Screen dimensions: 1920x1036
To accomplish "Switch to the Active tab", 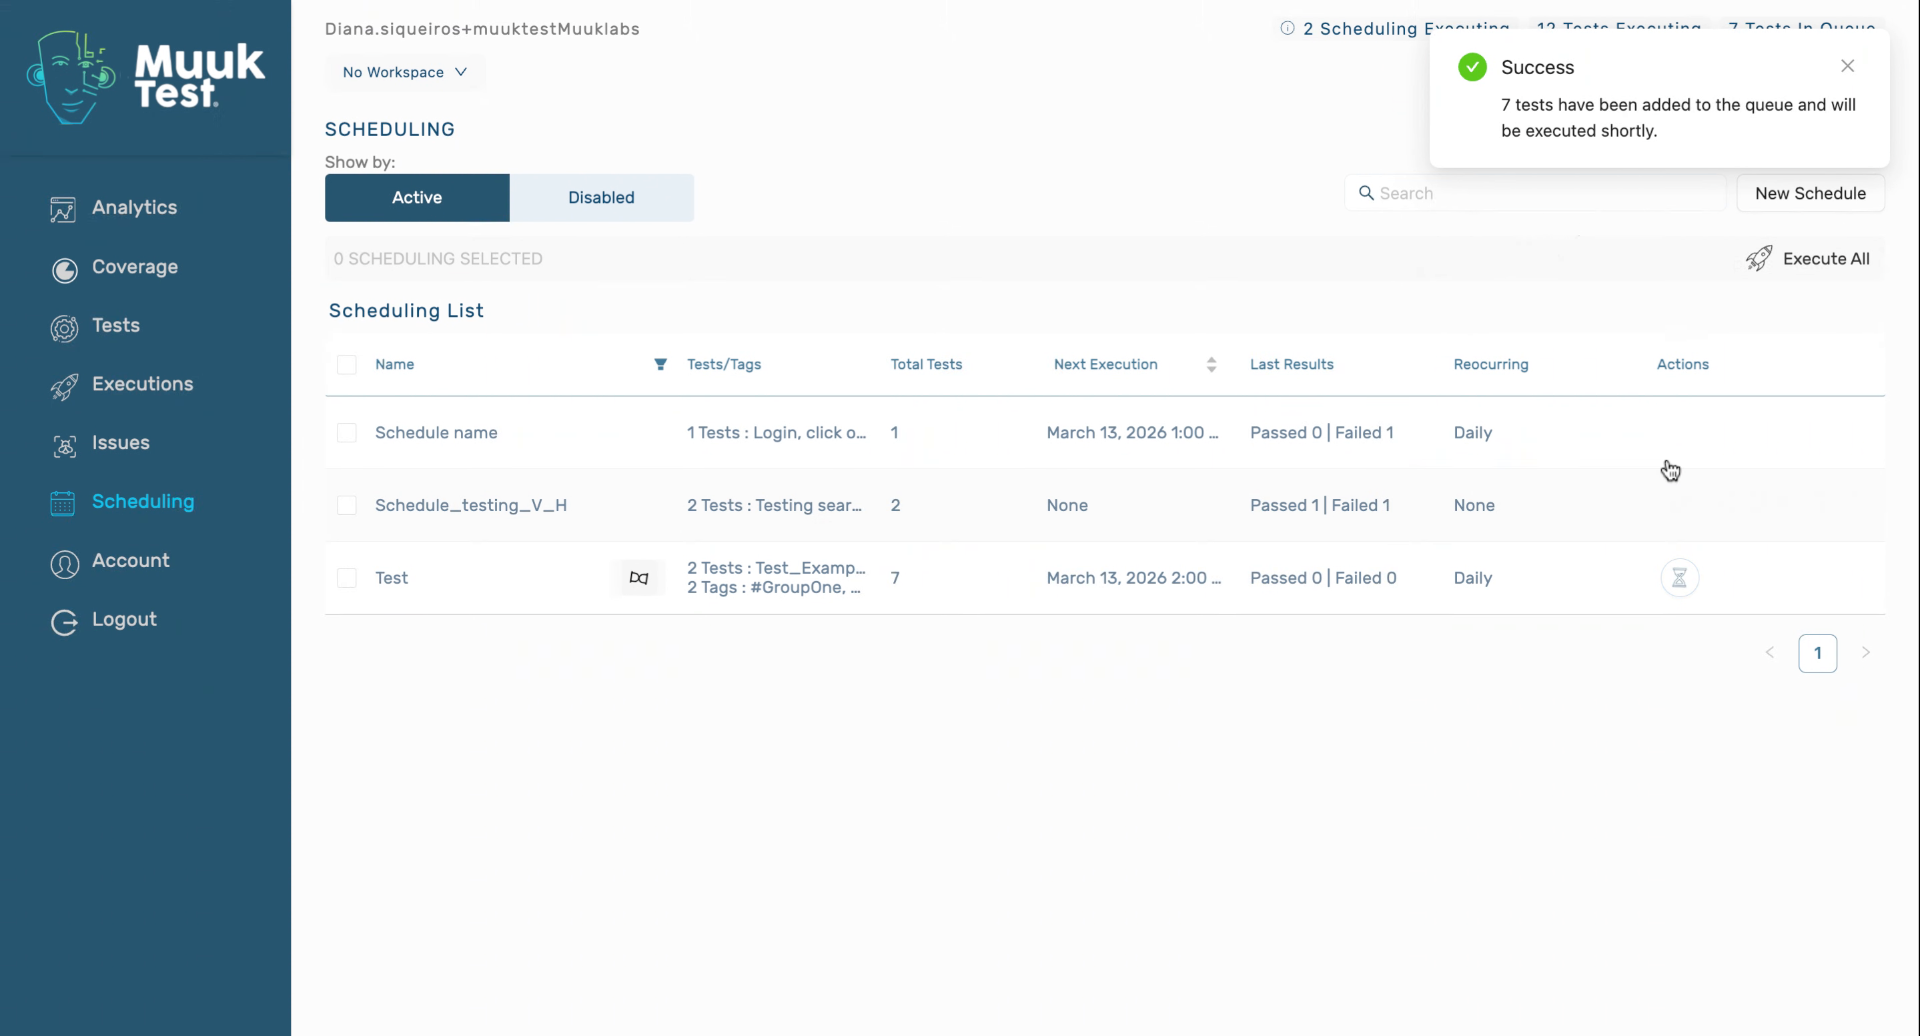I will pyautogui.click(x=417, y=198).
